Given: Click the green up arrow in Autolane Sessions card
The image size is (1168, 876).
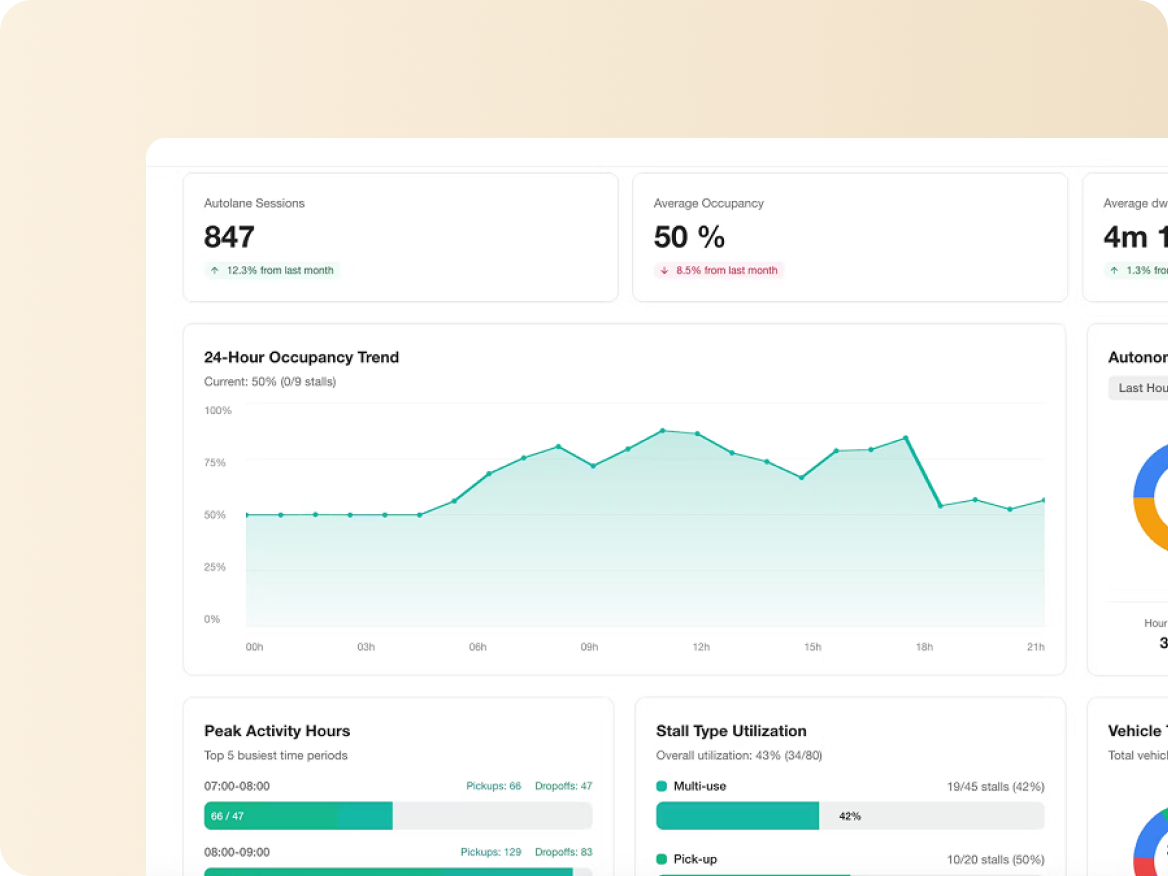Looking at the screenshot, I should [215, 270].
